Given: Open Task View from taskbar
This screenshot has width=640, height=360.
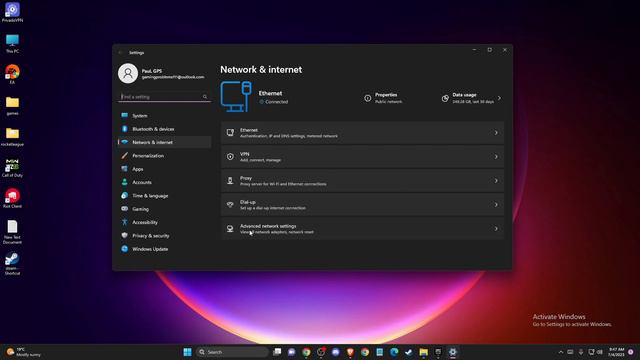Looking at the screenshot, I should point(277,352).
